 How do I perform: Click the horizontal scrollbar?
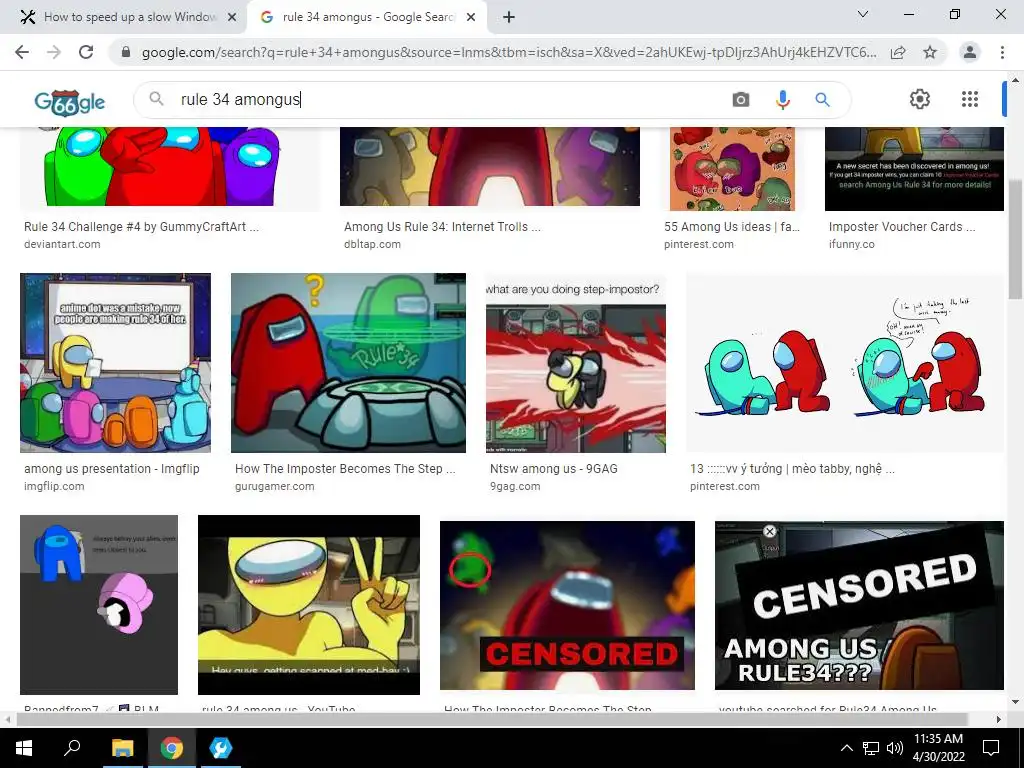click(x=492, y=719)
